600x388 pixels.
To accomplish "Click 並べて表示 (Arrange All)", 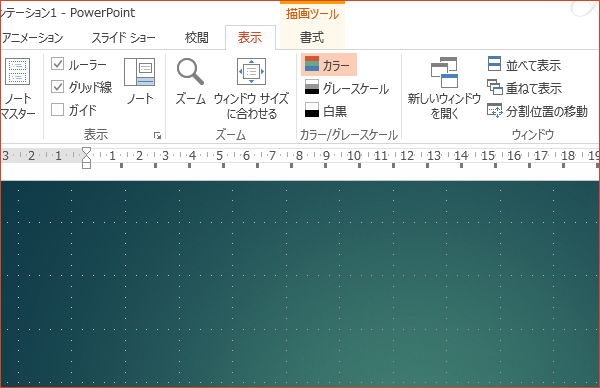I will point(524,65).
